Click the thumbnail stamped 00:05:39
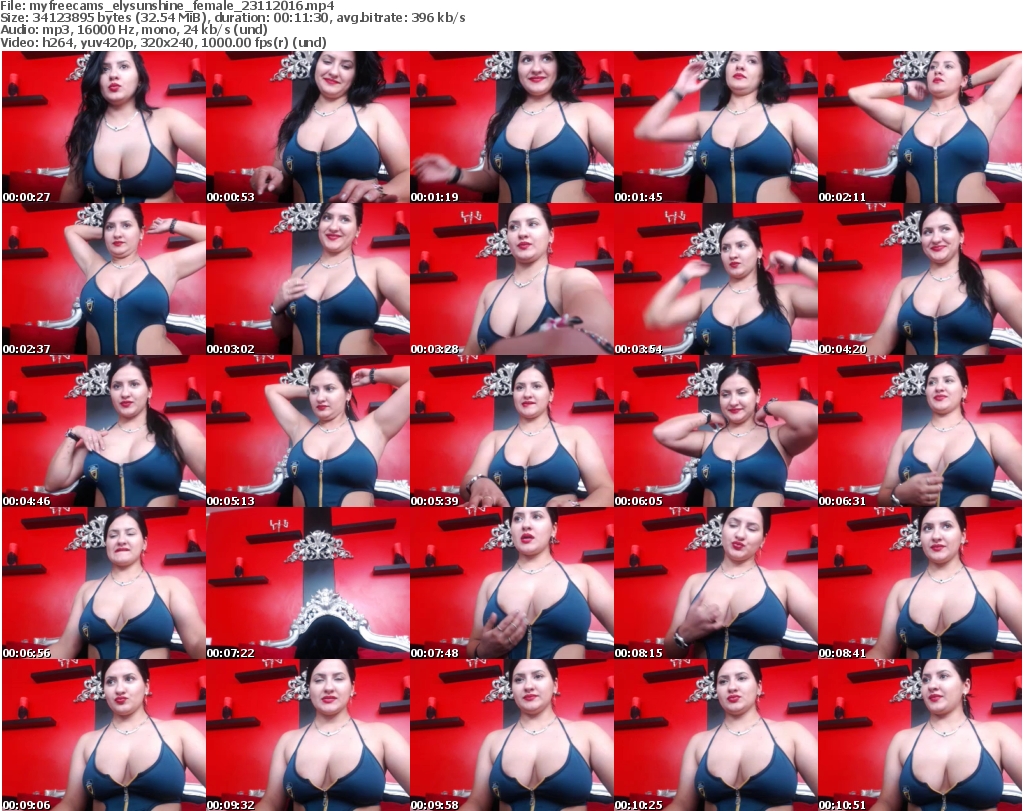This screenshot has width=1024, height=811. (x=512, y=431)
